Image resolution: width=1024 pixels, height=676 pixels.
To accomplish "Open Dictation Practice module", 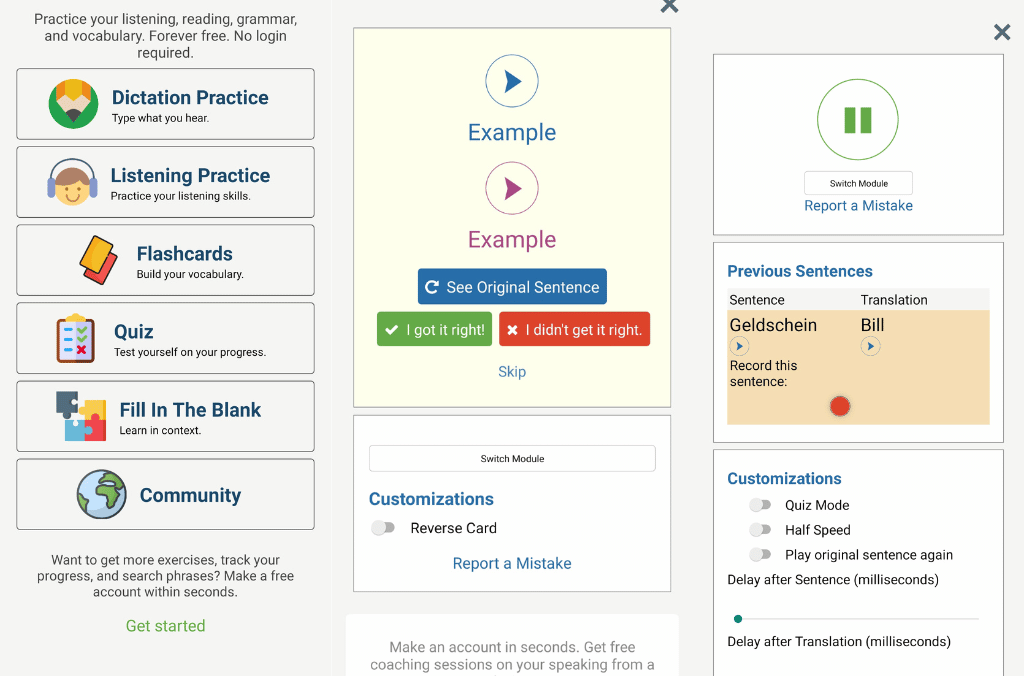I will point(166,104).
